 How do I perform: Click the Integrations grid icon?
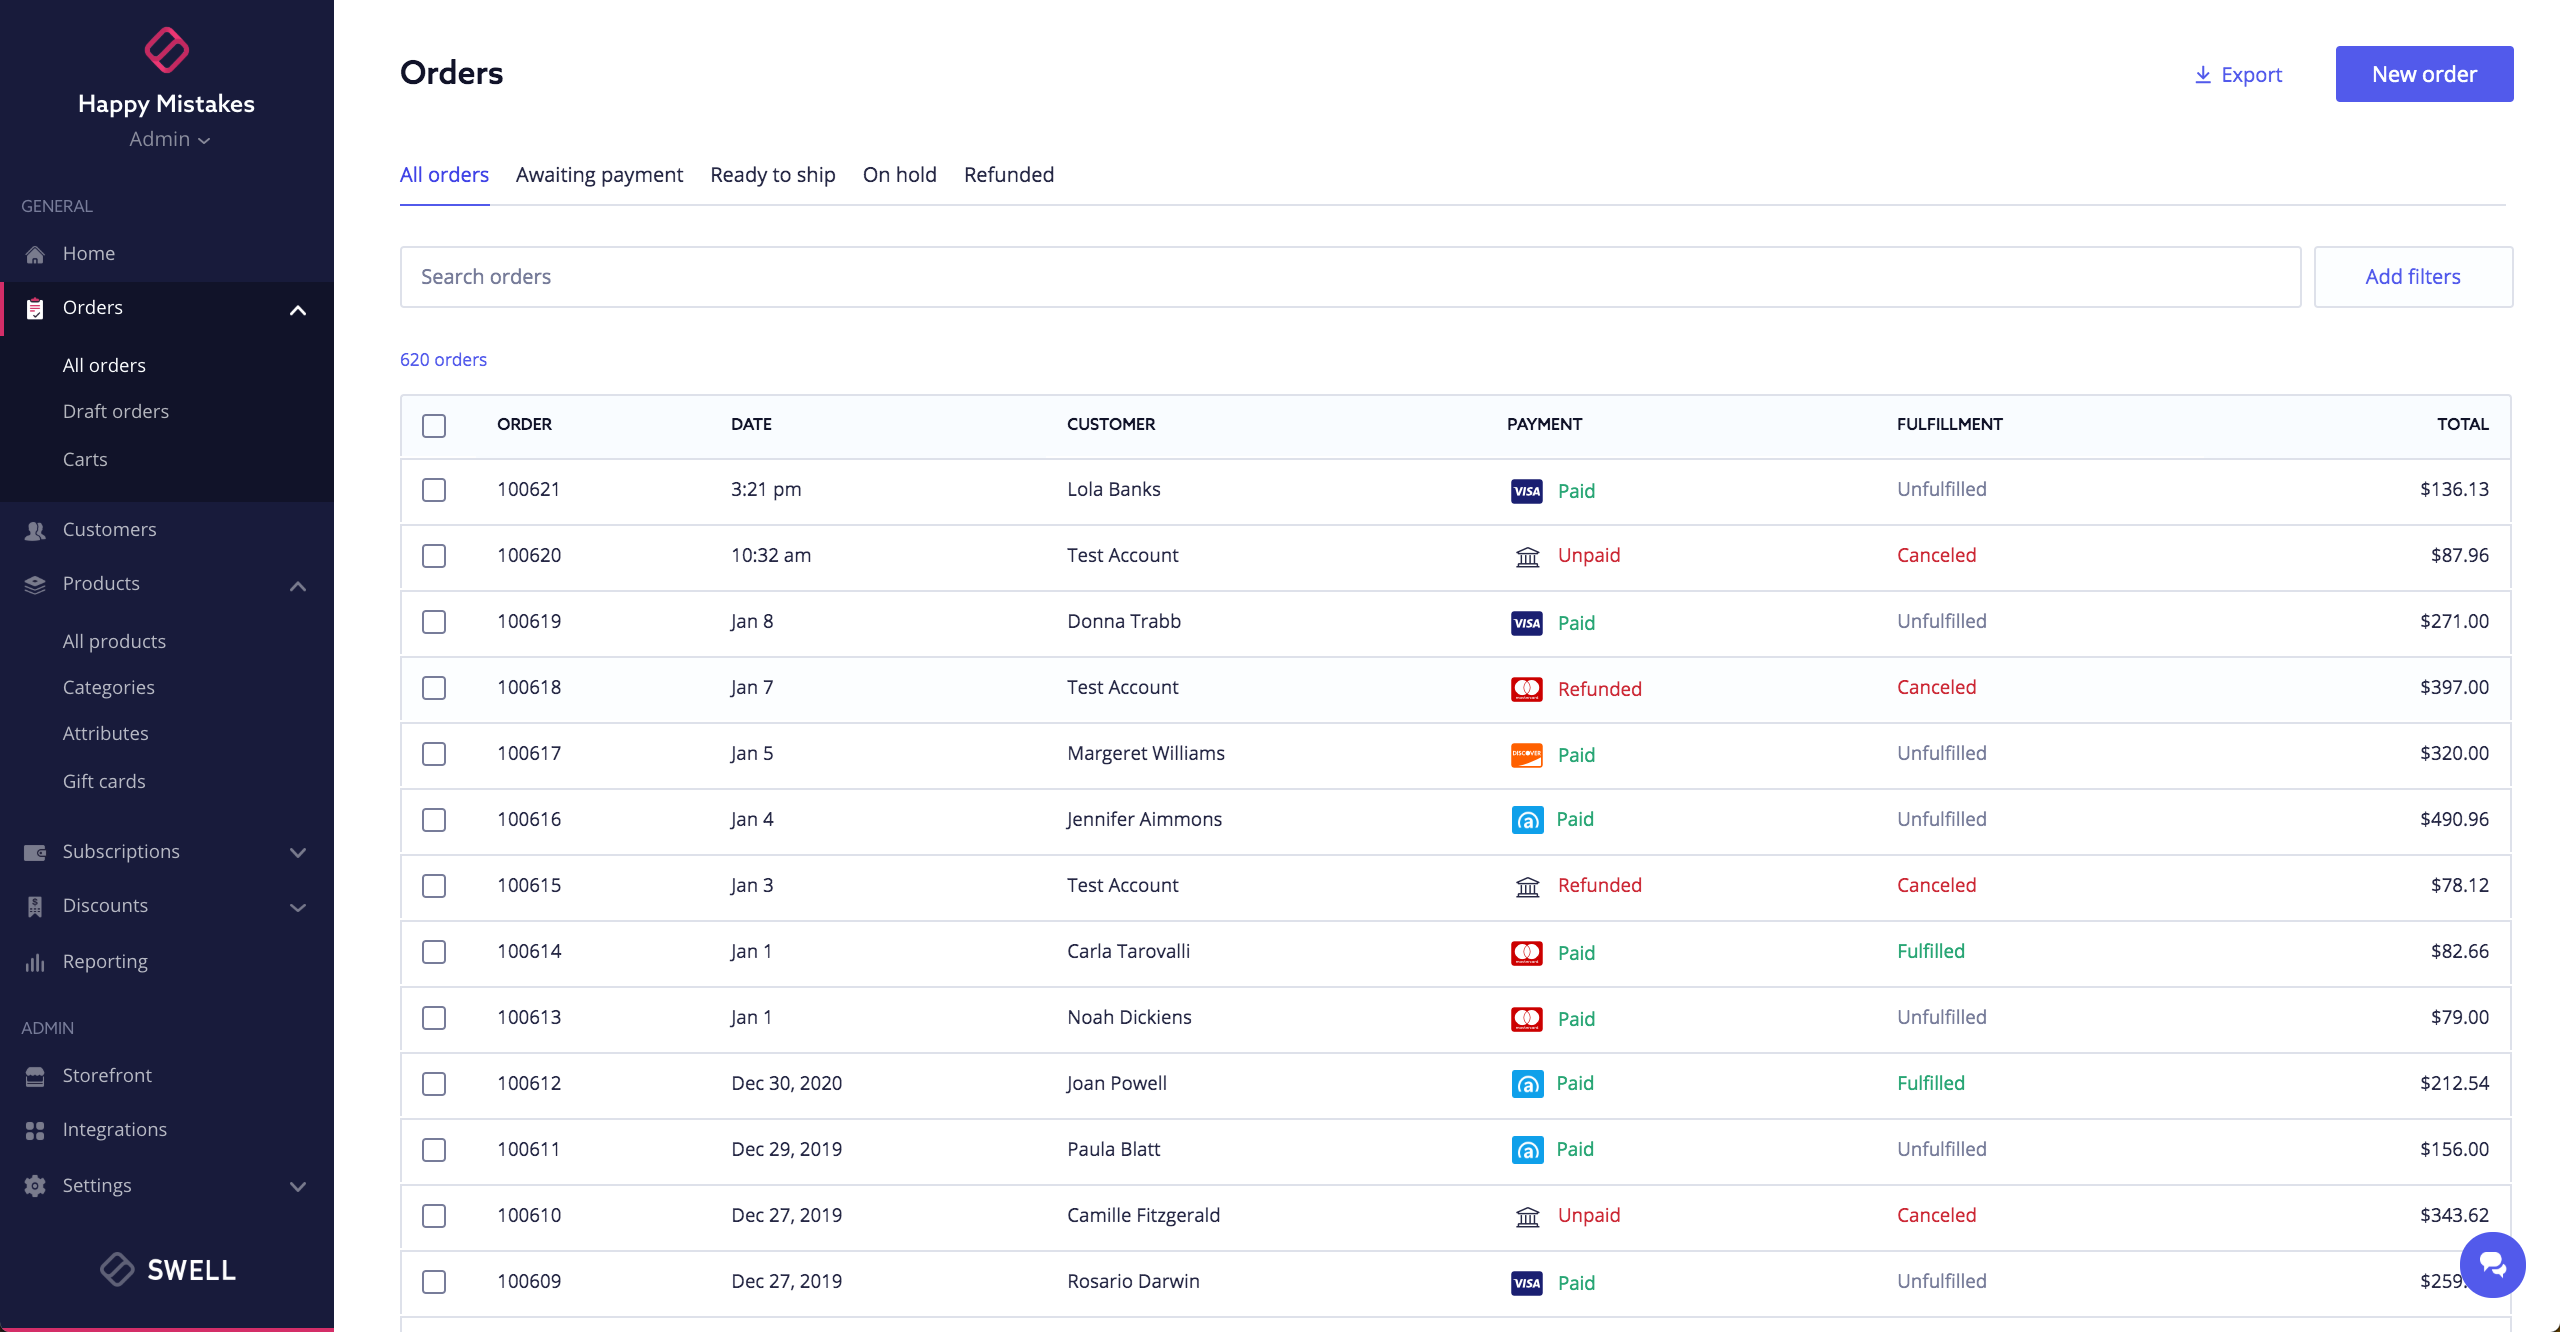[35, 1130]
